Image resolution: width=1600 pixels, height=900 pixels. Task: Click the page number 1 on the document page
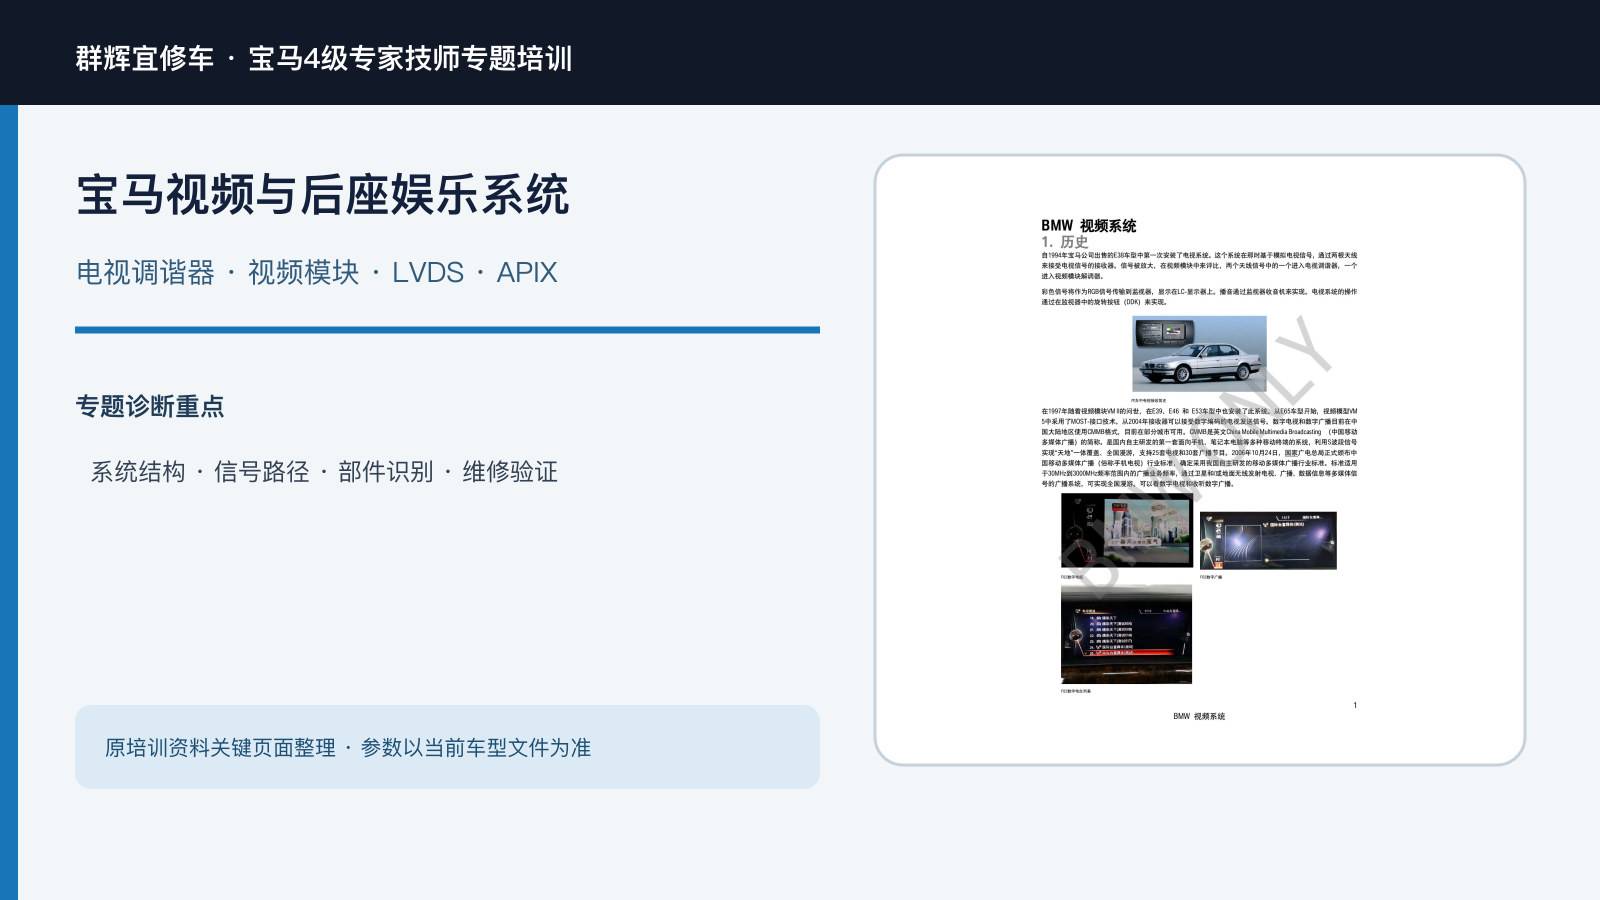coord(1355,705)
